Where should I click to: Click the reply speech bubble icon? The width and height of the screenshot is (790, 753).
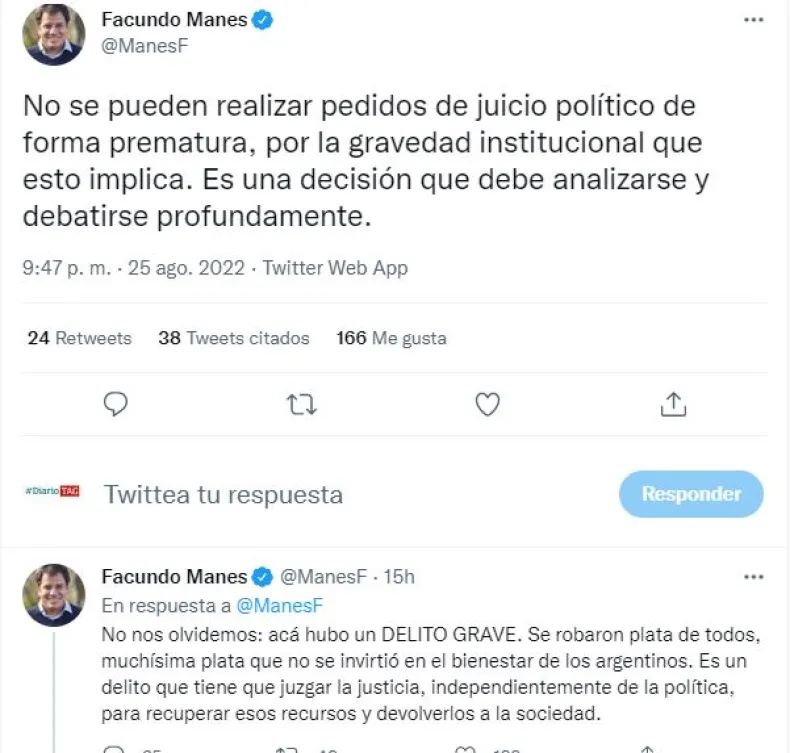click(x=117, y=404)
